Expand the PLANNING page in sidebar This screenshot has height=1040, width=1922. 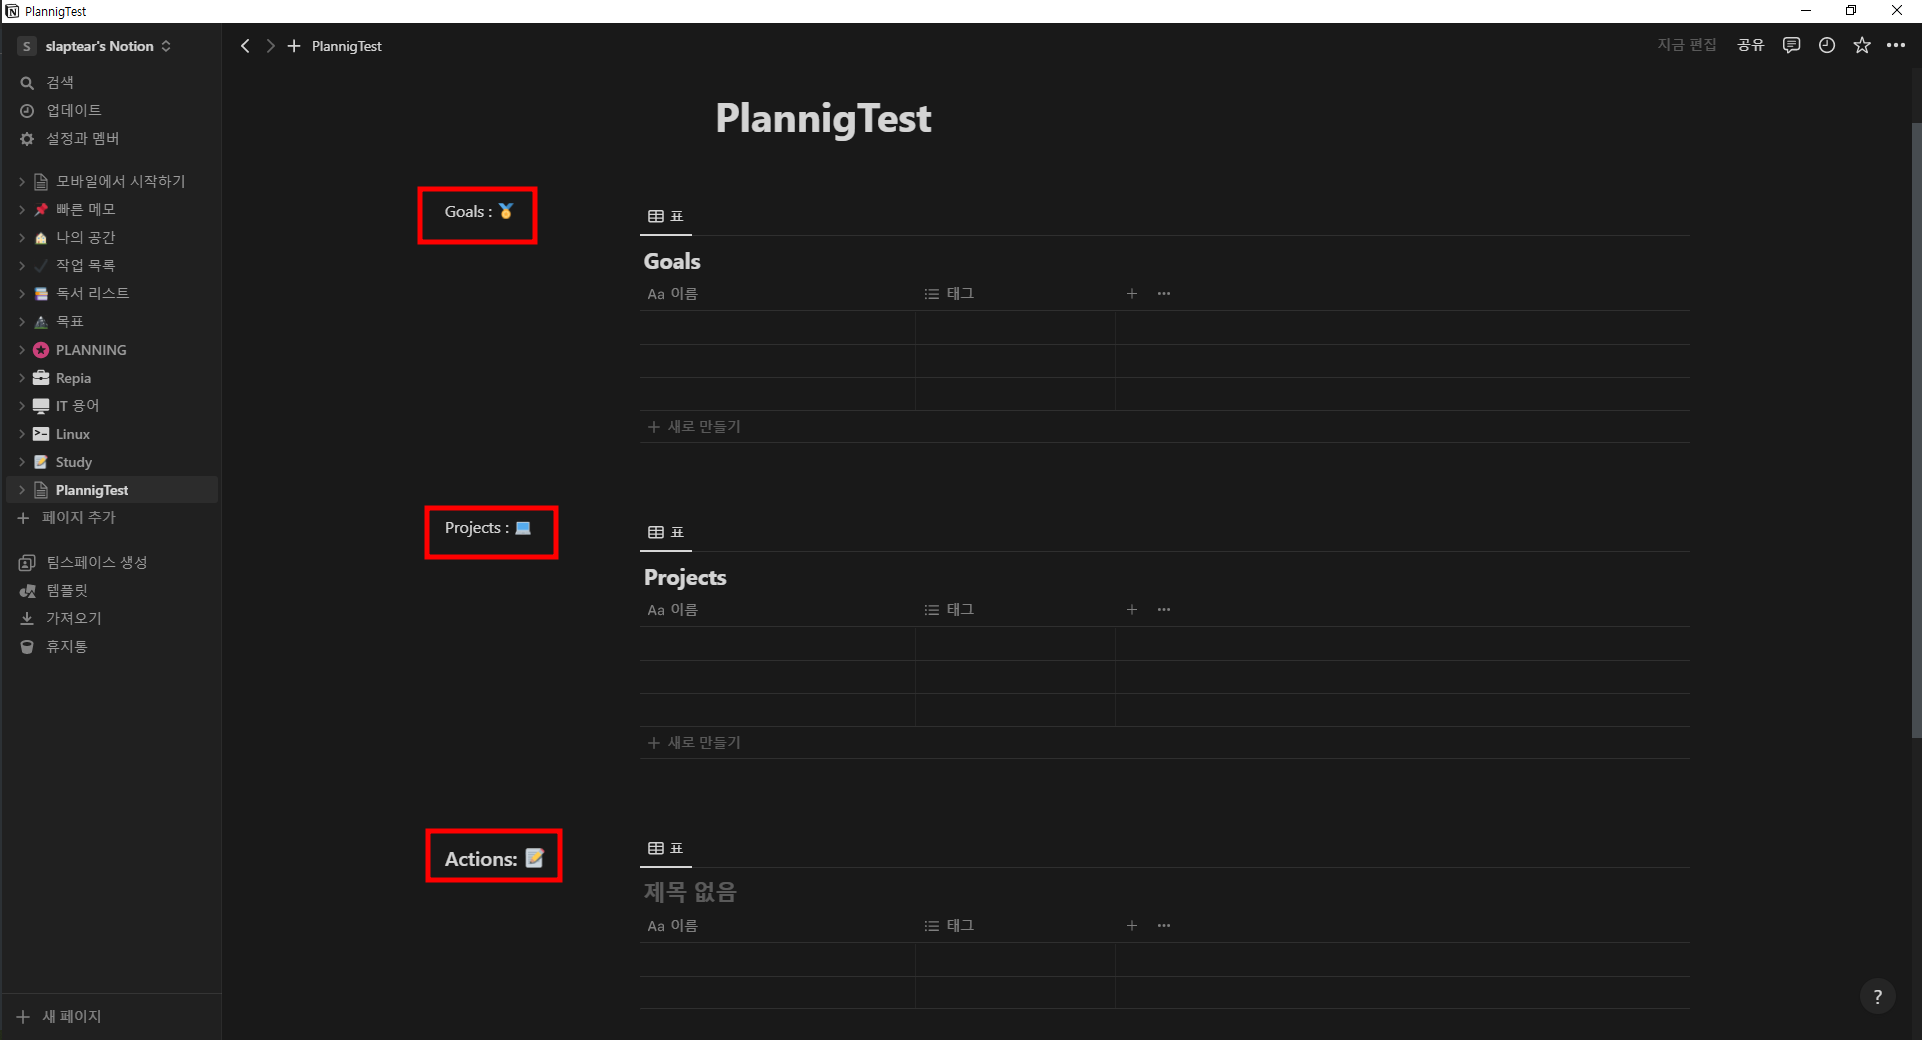pos(22,350)
